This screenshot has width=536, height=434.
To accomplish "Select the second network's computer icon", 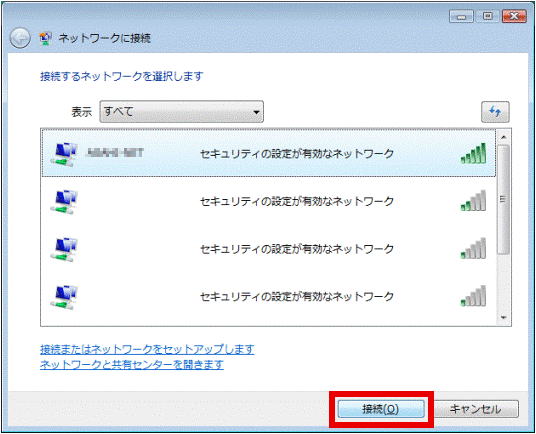I will (x=64, y=201).
